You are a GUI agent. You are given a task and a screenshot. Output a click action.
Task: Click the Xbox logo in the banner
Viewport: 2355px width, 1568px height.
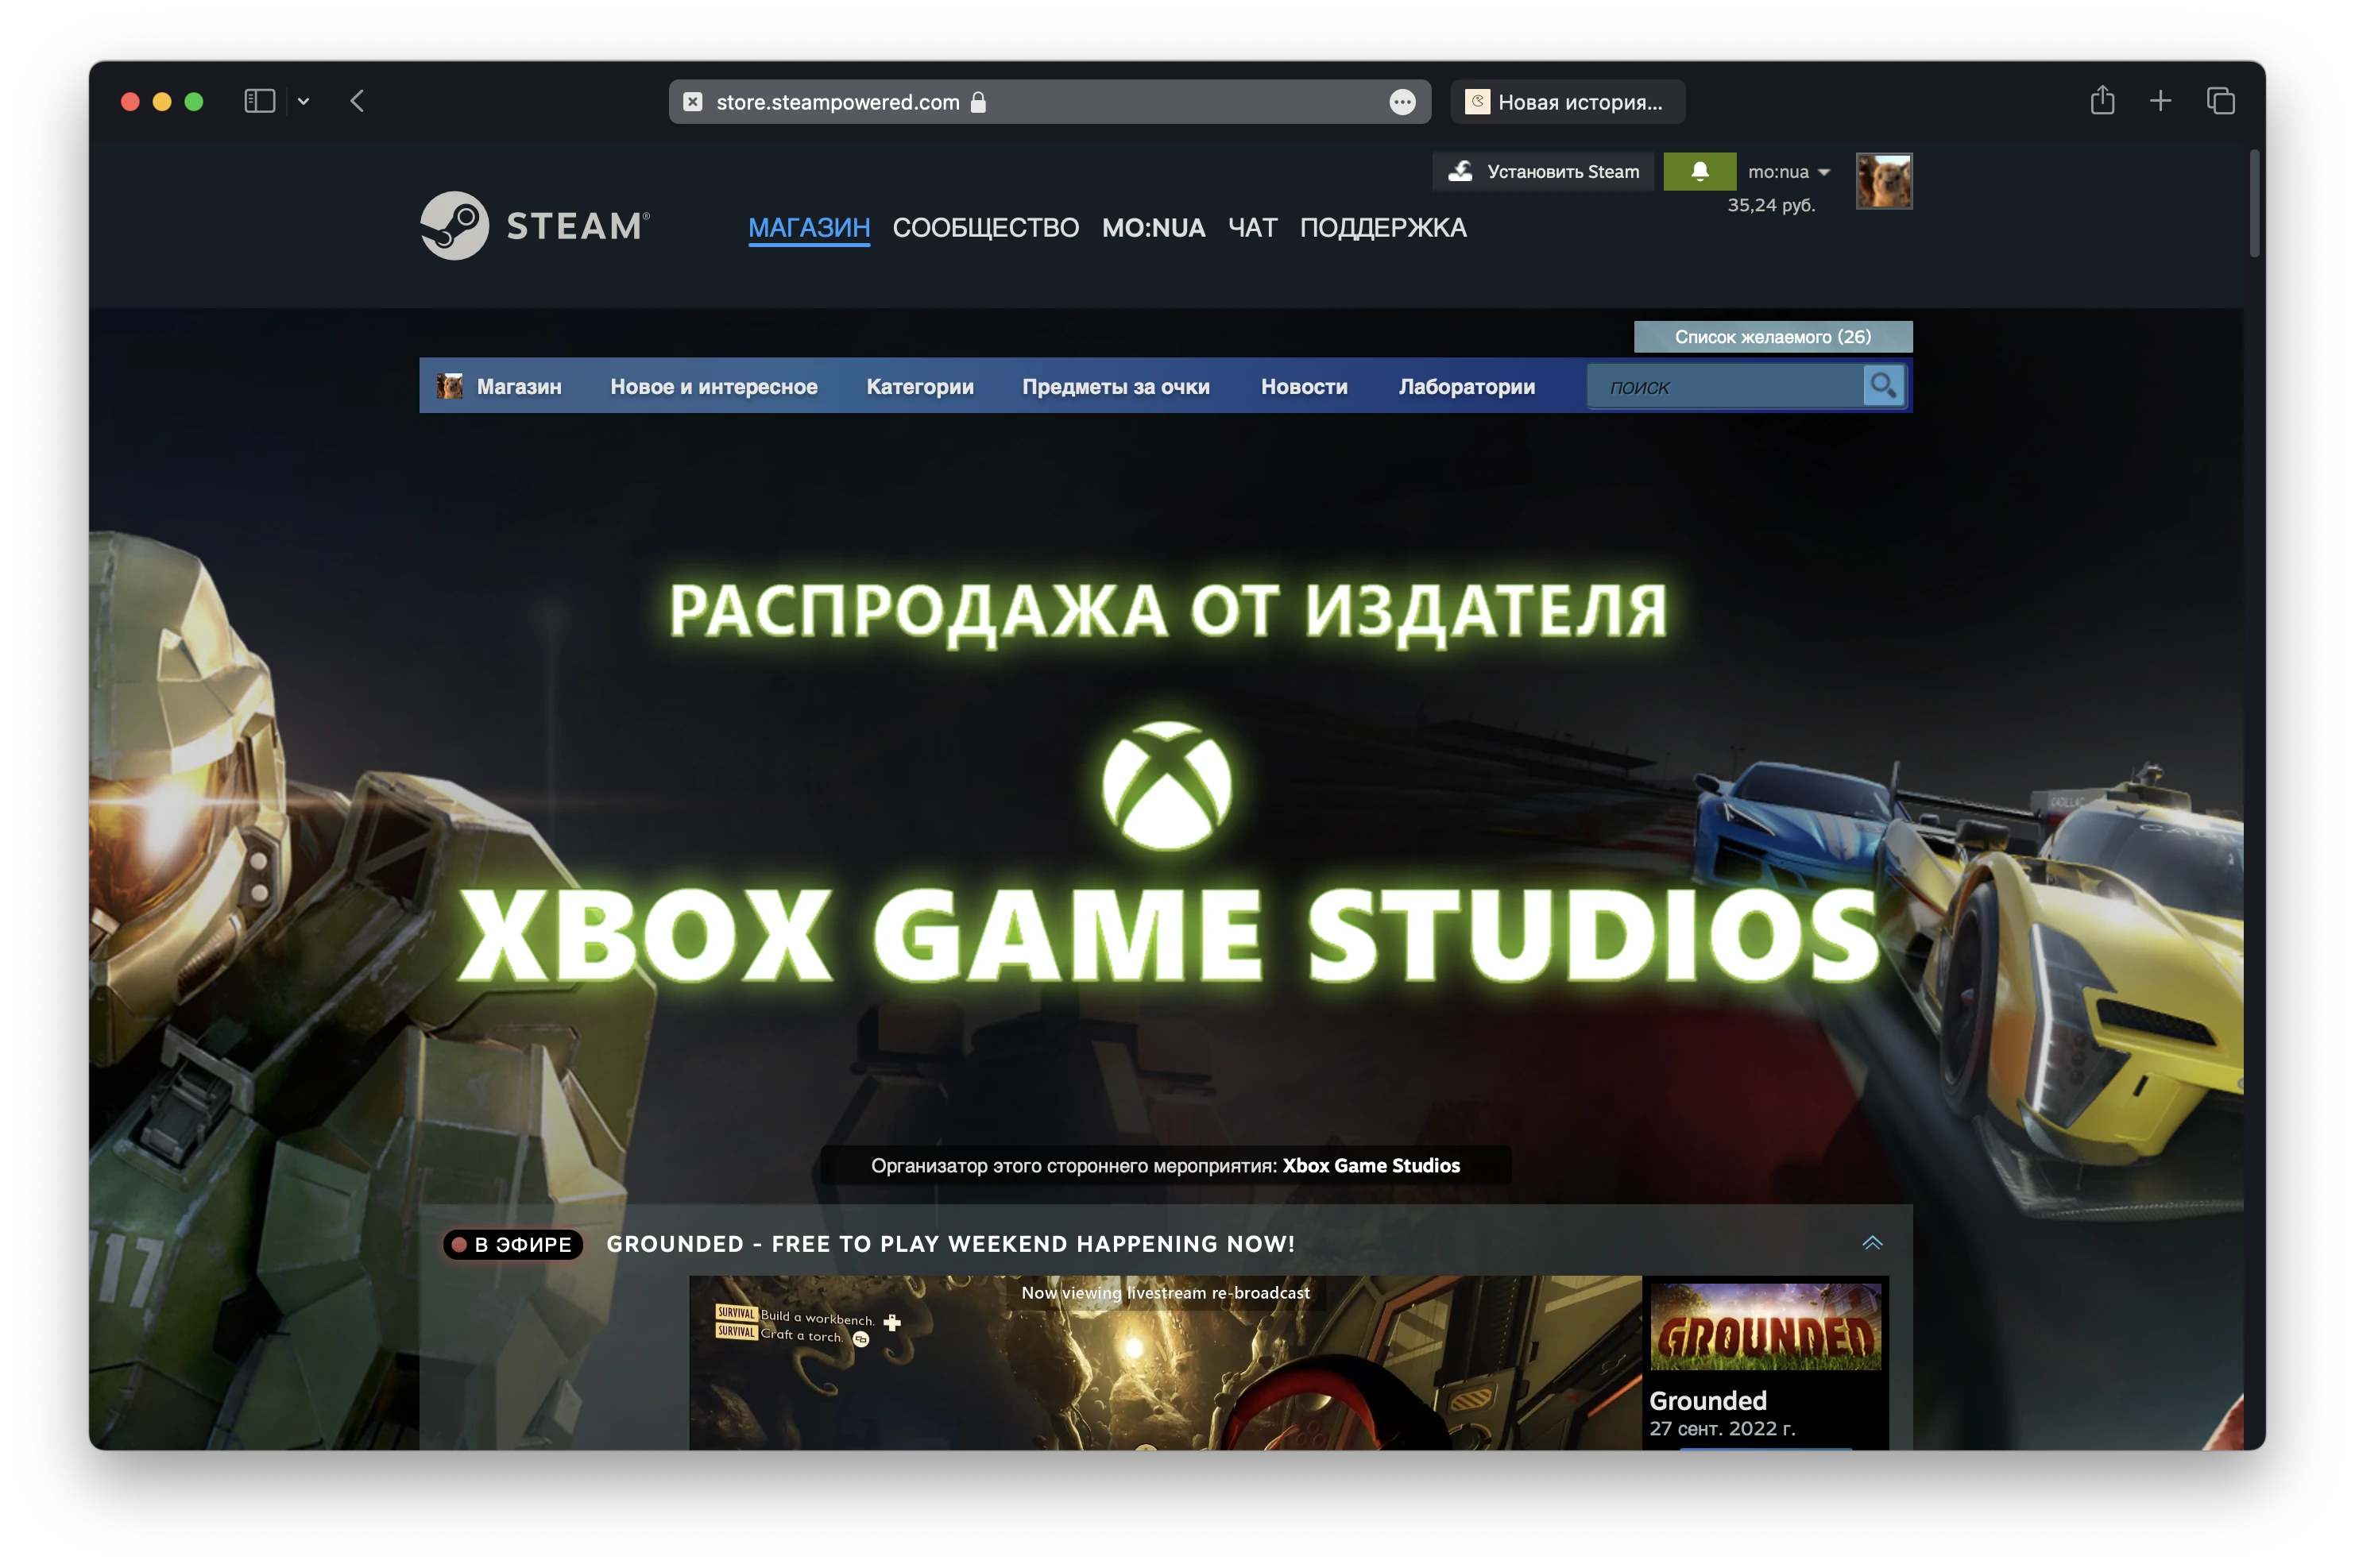(1166, 786)
